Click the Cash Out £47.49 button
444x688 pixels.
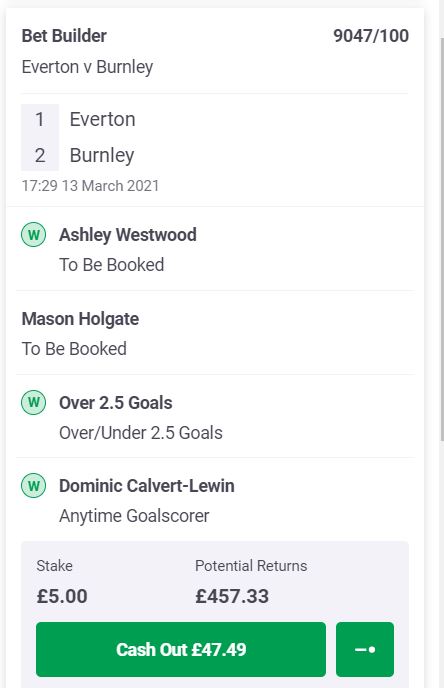point(181,649)
